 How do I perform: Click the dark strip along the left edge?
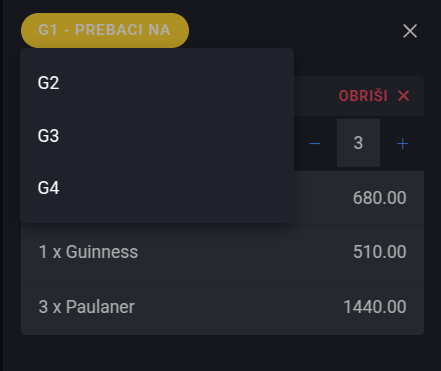point(2,185)
